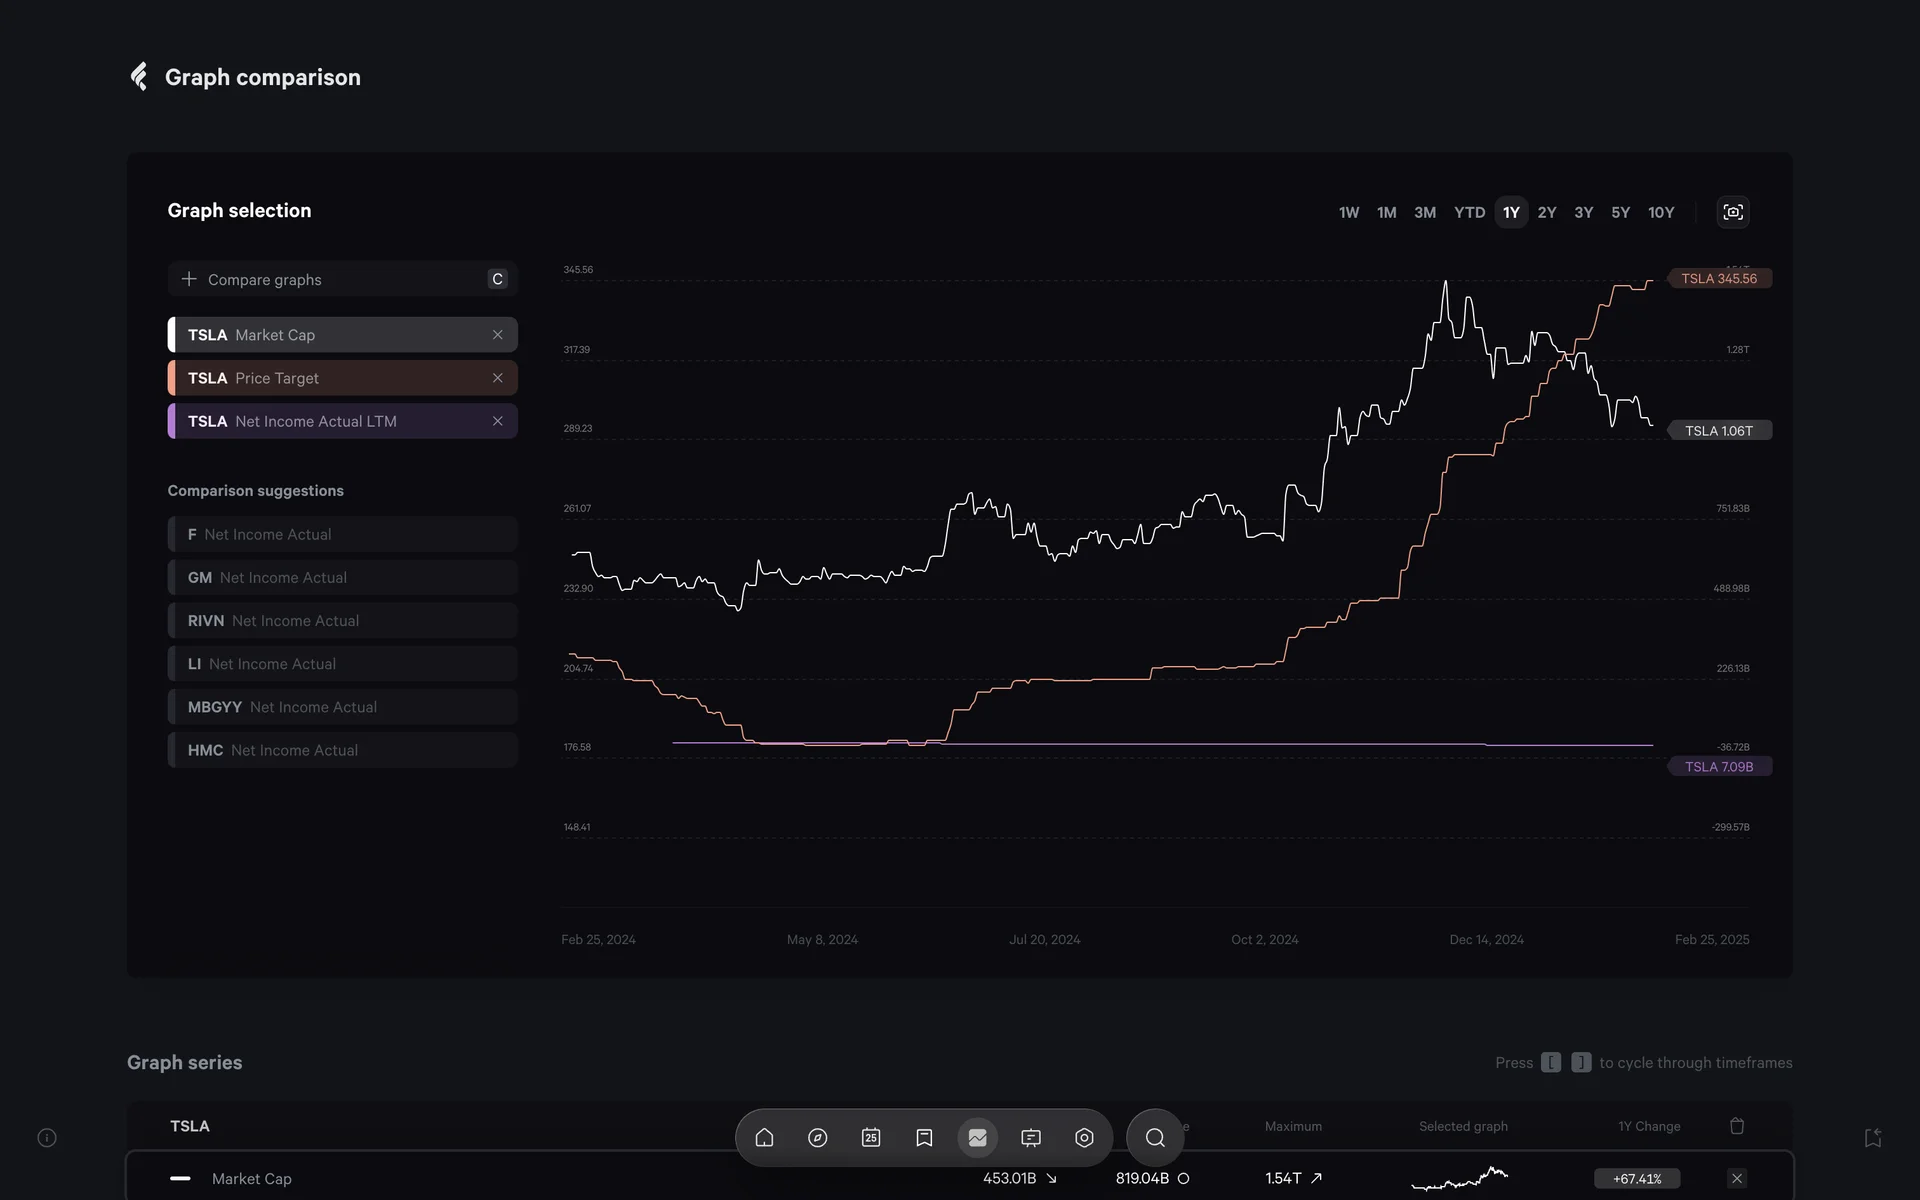Remove TSLA Price Target graph
1920x1200 pixels.
pos(497,378)
